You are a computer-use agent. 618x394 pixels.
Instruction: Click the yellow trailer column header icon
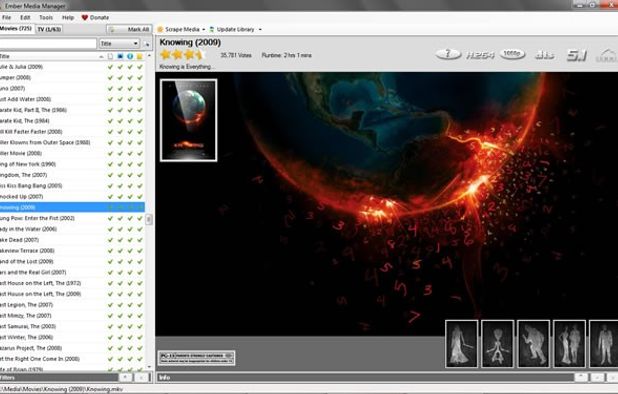(x=140, y=56)
